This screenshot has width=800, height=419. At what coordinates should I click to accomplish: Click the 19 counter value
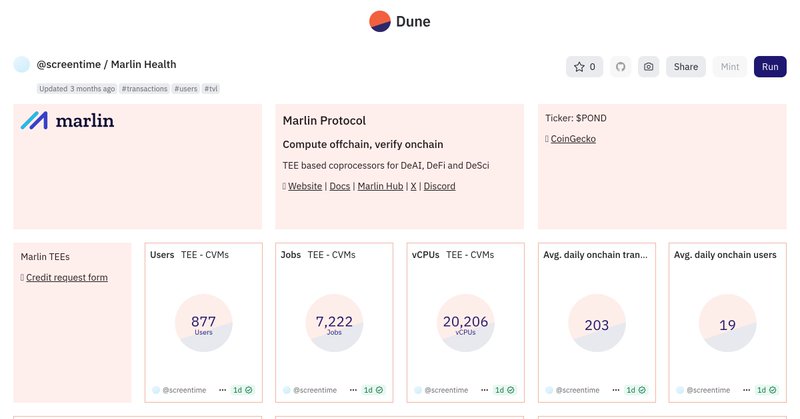(x=727, y=325)
